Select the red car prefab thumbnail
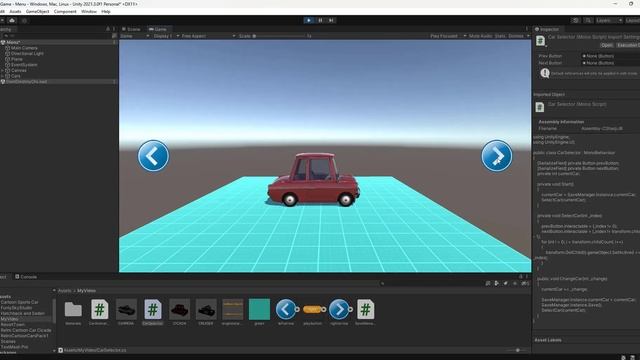This screenshot has height=360, width=640. pos(179,309)
